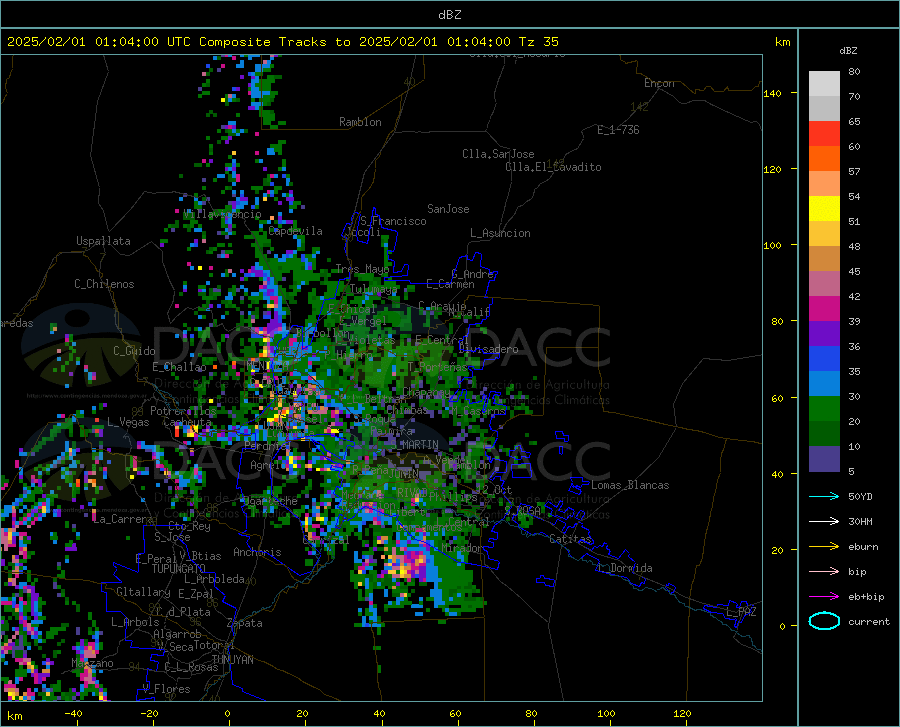The image size is (900, 727).
Task: Click the L_Asuncion place label
Action: point(500,233)
